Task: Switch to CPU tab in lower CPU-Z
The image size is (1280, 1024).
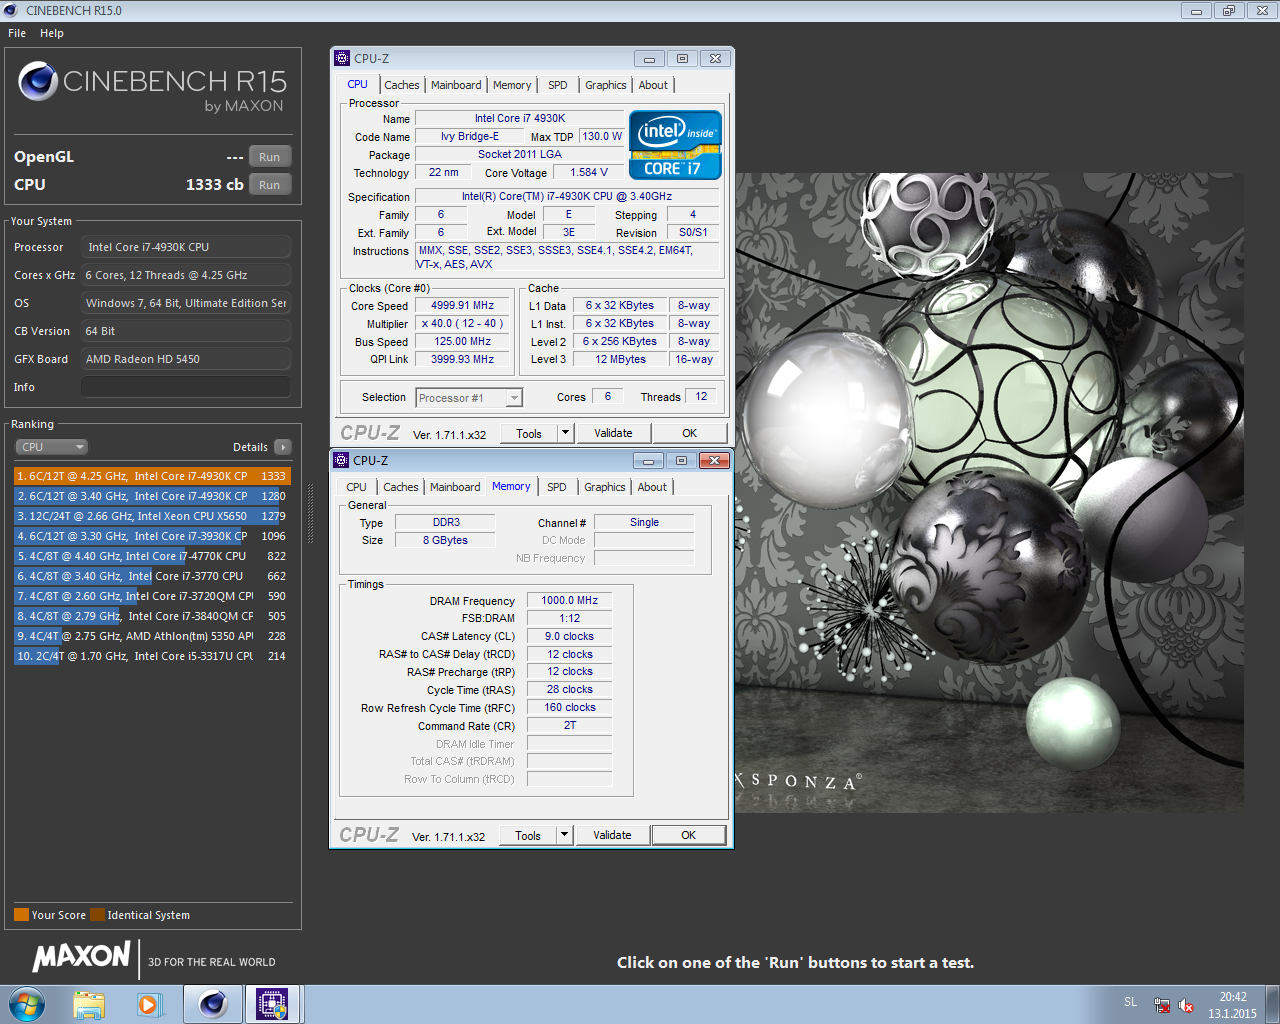Action: coord(356,488)
